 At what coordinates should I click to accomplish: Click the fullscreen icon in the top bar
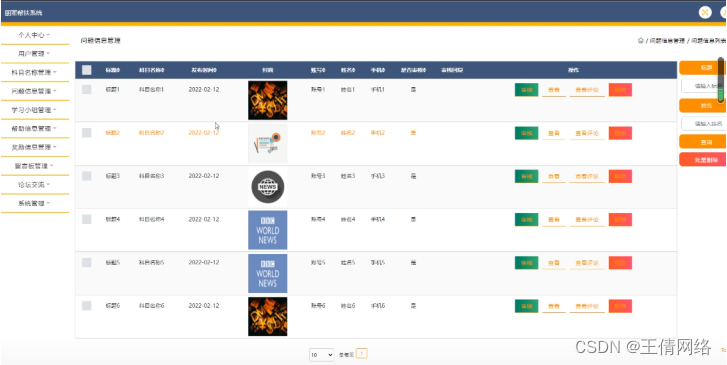click(705, 13)
